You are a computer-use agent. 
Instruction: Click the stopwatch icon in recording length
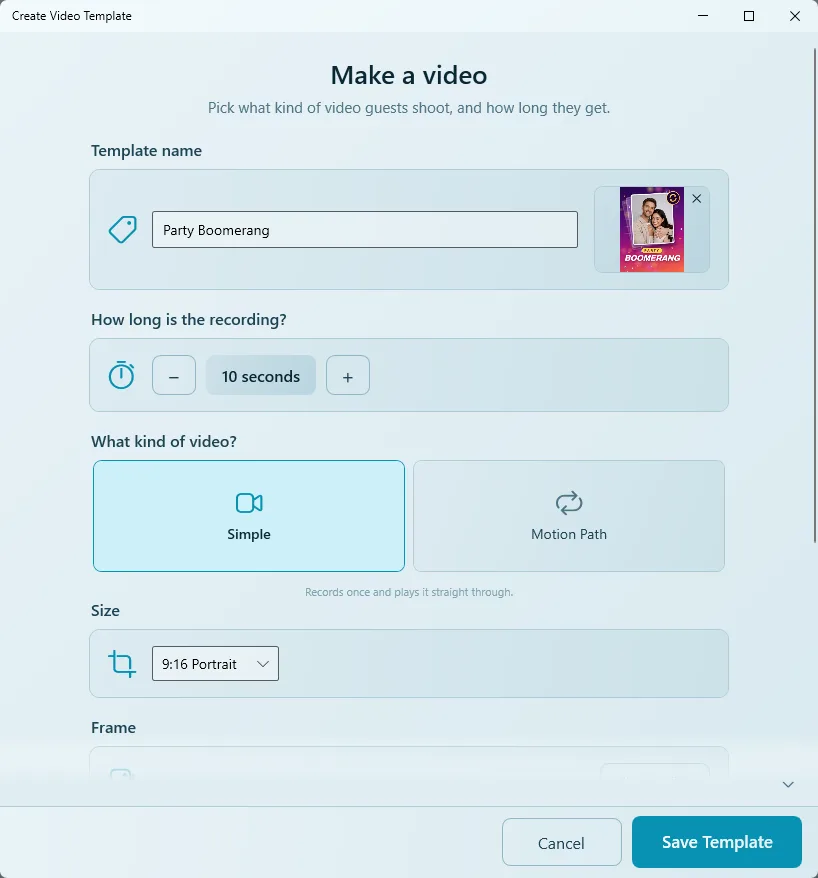tap(121, 375)
